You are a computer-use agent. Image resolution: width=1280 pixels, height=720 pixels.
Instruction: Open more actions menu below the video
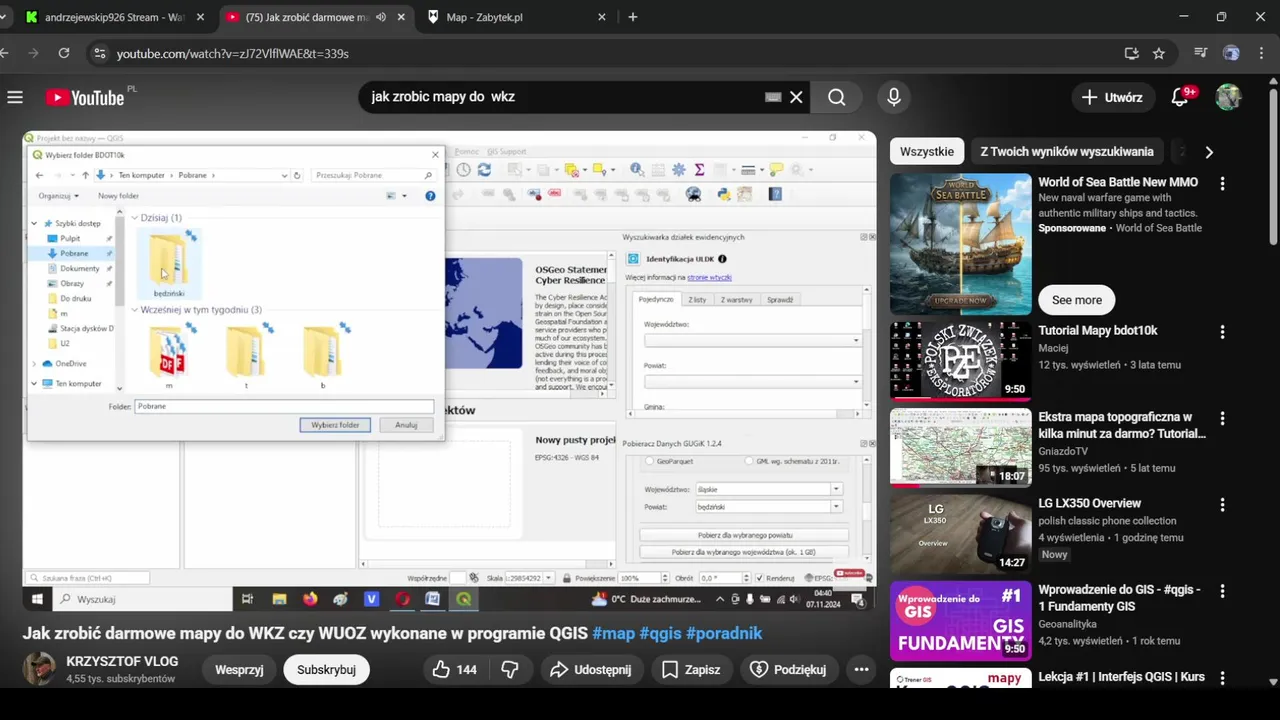pyautogui.click(x=861, y=669)
